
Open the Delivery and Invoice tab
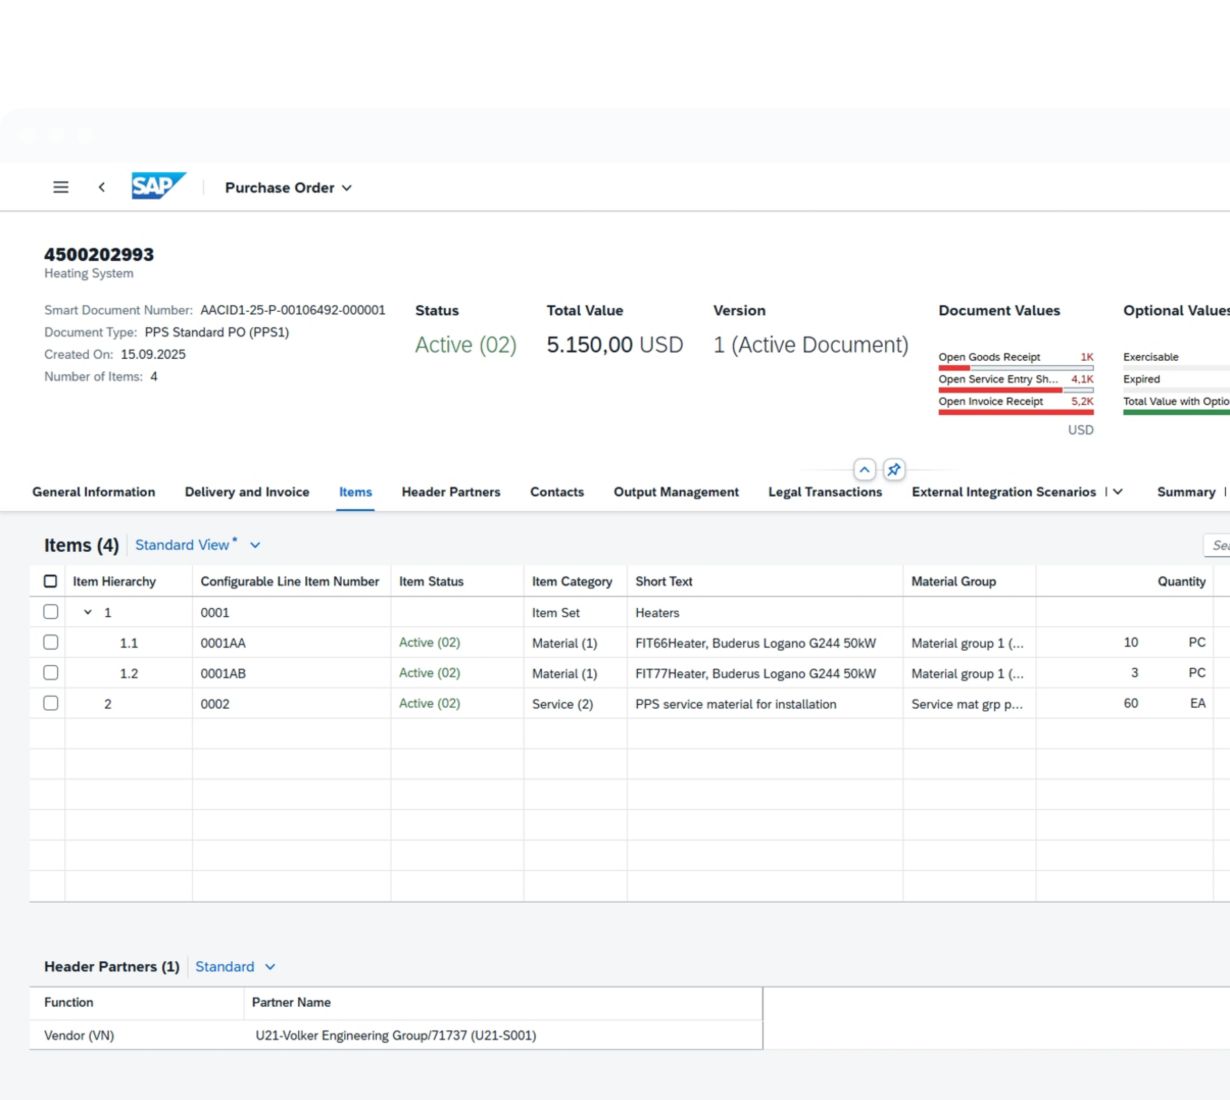[247, 492]
